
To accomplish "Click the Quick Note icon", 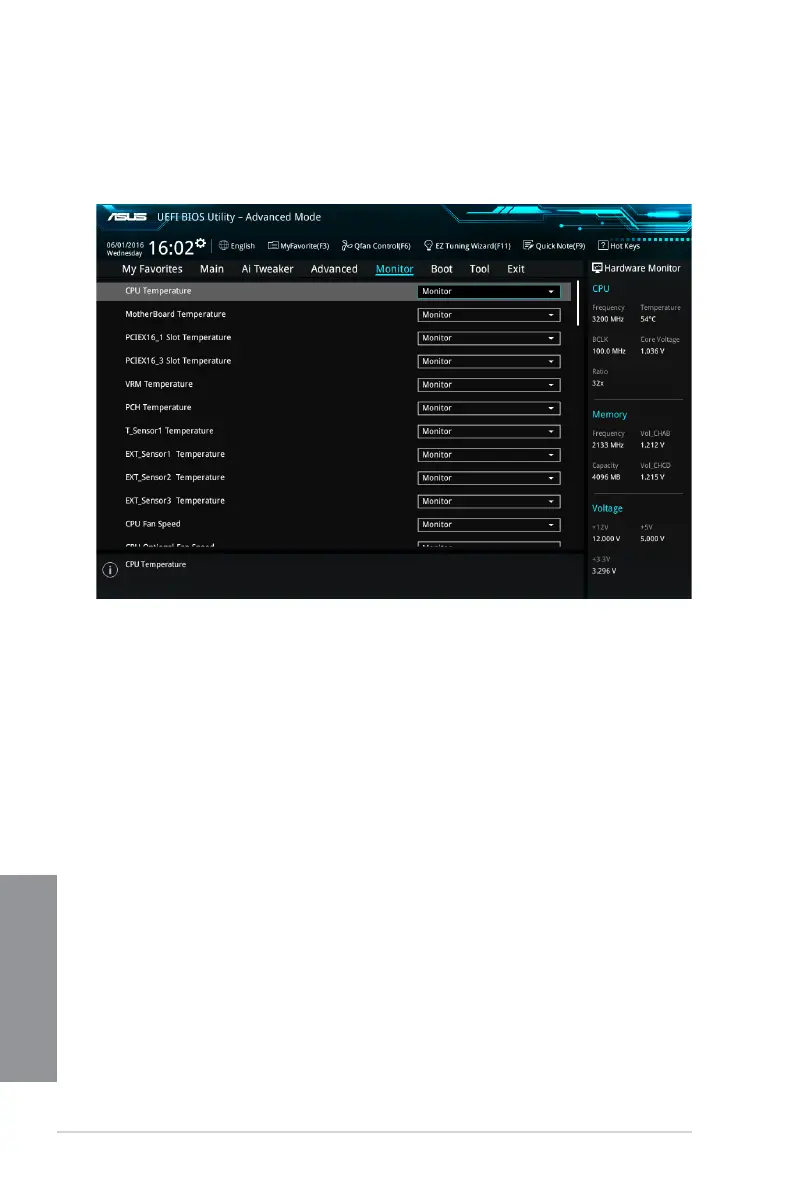I will [x=528, y=246].
